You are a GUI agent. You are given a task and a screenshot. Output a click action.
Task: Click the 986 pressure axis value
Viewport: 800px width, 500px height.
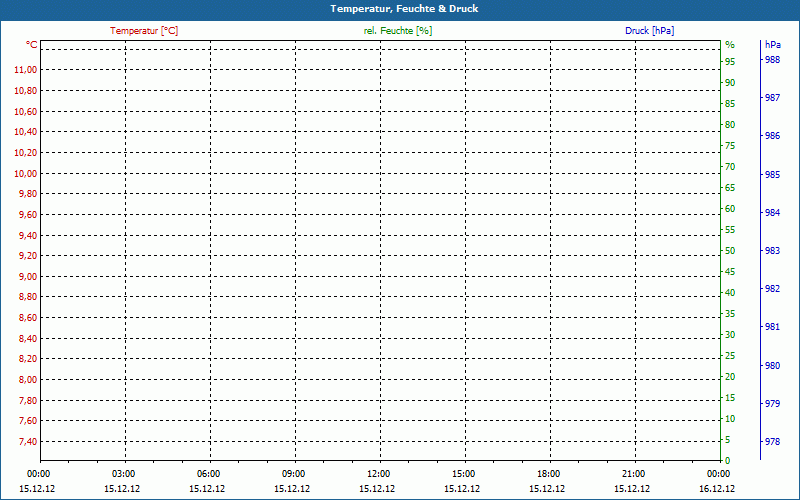(772, 136)
